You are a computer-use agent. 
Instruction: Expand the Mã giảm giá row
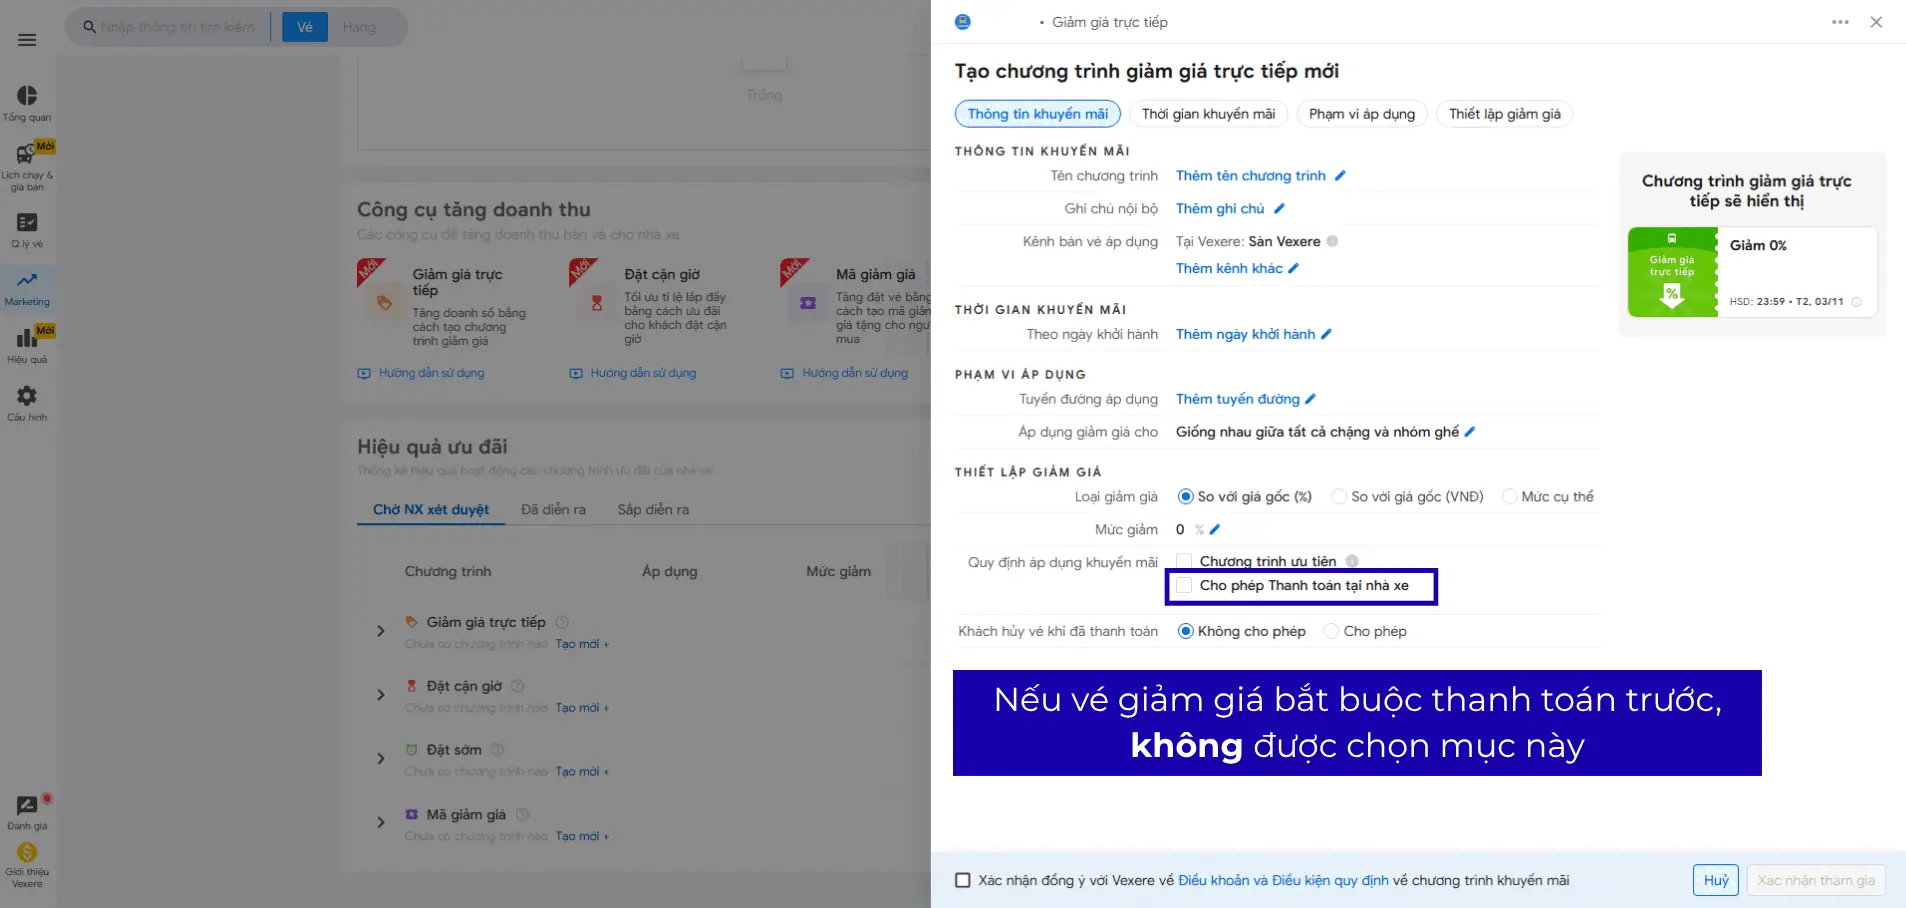click(x=380, y=823)
